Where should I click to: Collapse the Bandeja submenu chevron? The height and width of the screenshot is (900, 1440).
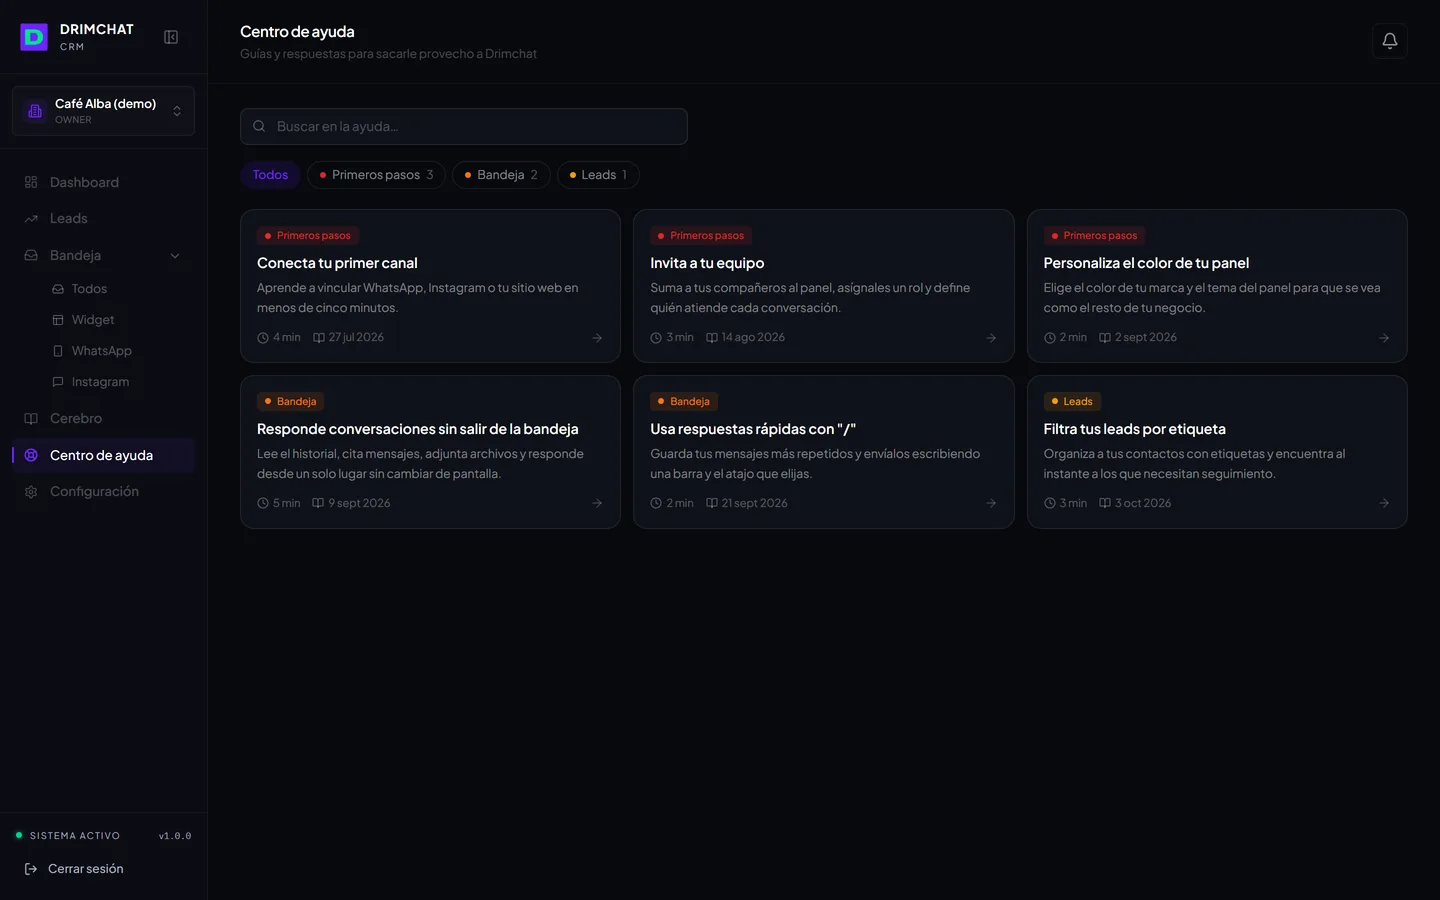(175, 256)
